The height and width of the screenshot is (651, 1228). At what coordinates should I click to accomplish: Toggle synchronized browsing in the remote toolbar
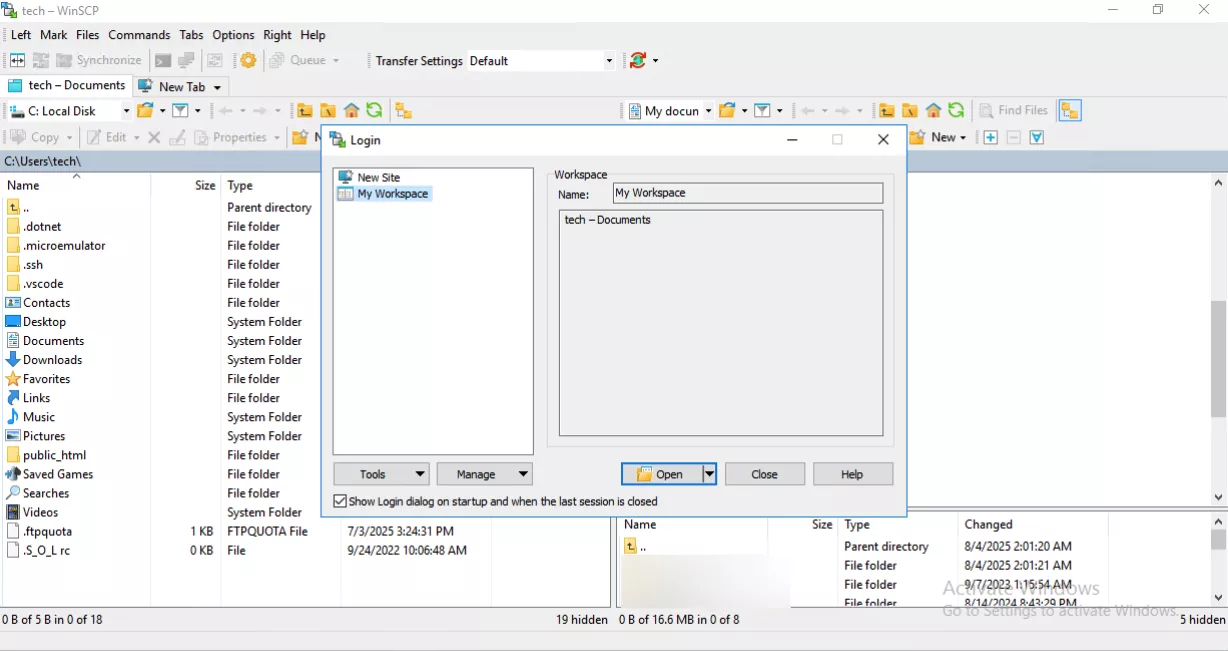click(x=1069, y=110)
